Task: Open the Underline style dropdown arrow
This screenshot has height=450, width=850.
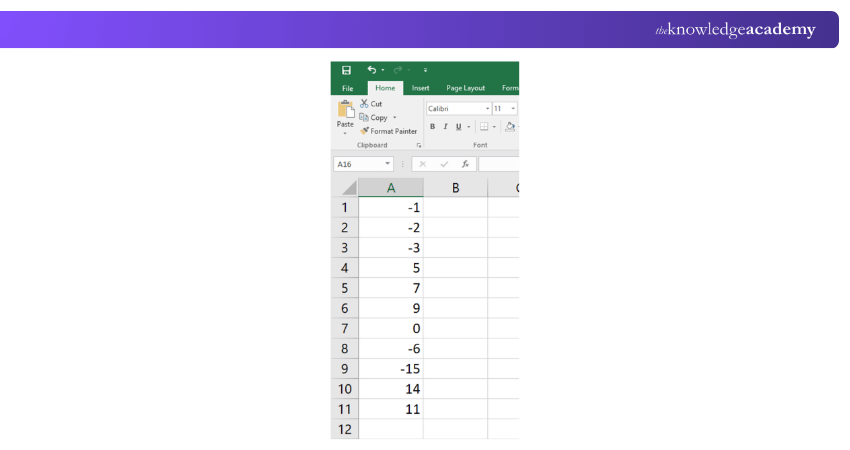Action: click(469, 127)
